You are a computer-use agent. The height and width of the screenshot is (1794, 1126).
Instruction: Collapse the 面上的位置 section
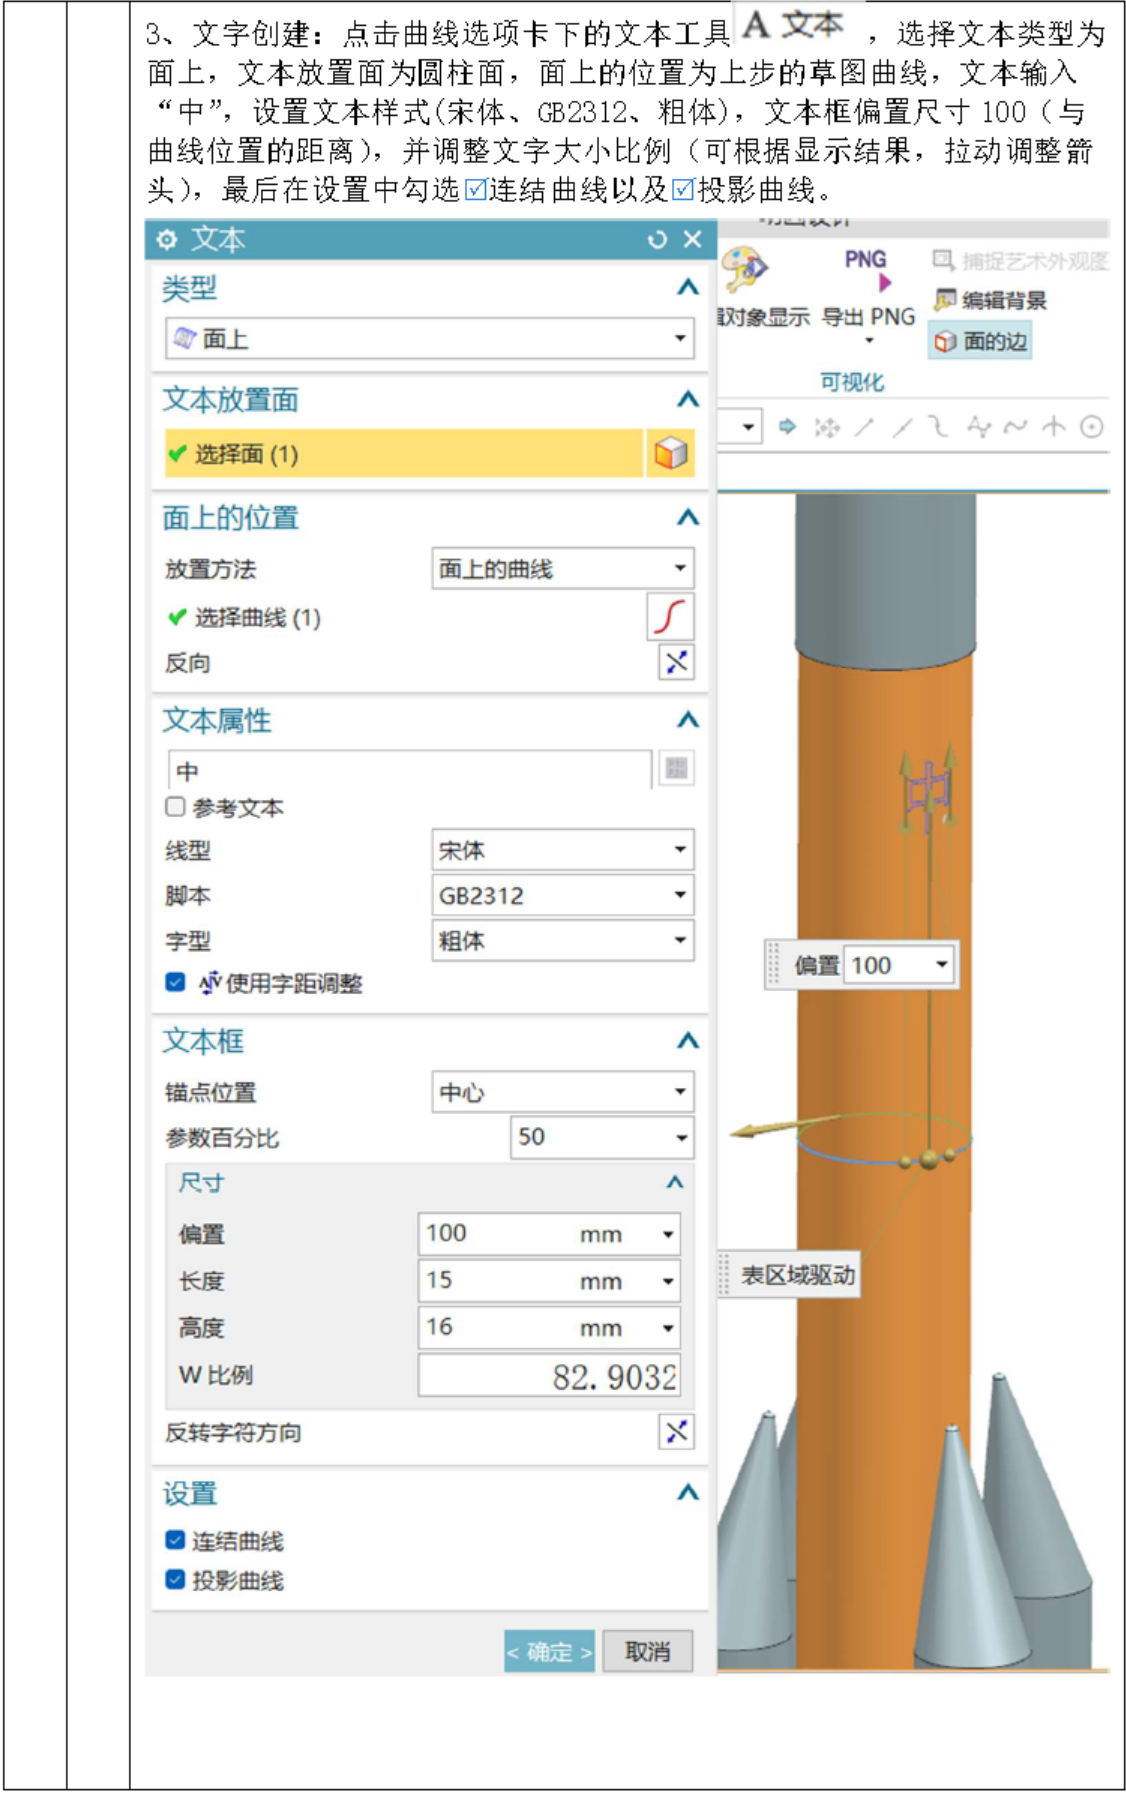688,518
